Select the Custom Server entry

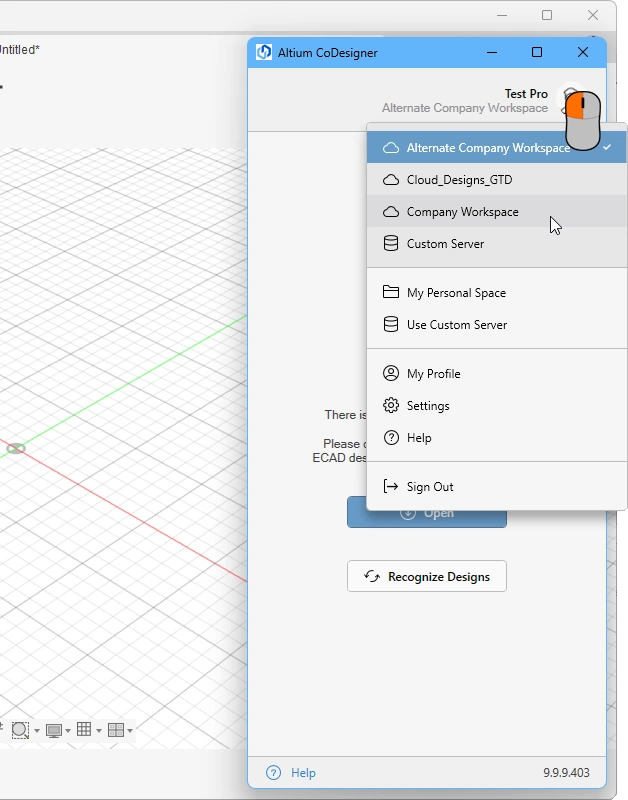pyautogui.click(x=496, y=244)
